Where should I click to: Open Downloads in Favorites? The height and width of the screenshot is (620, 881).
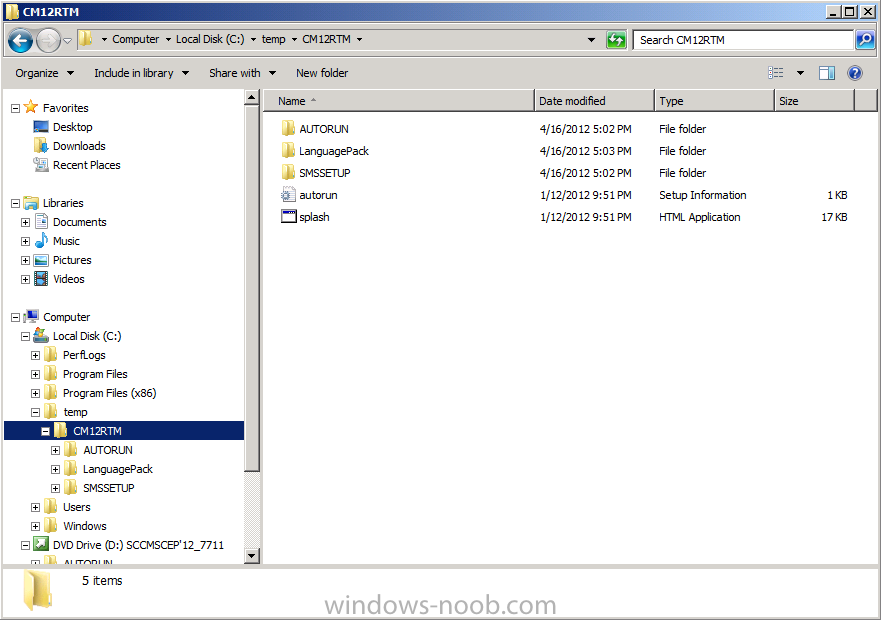(x=79, y=146)
